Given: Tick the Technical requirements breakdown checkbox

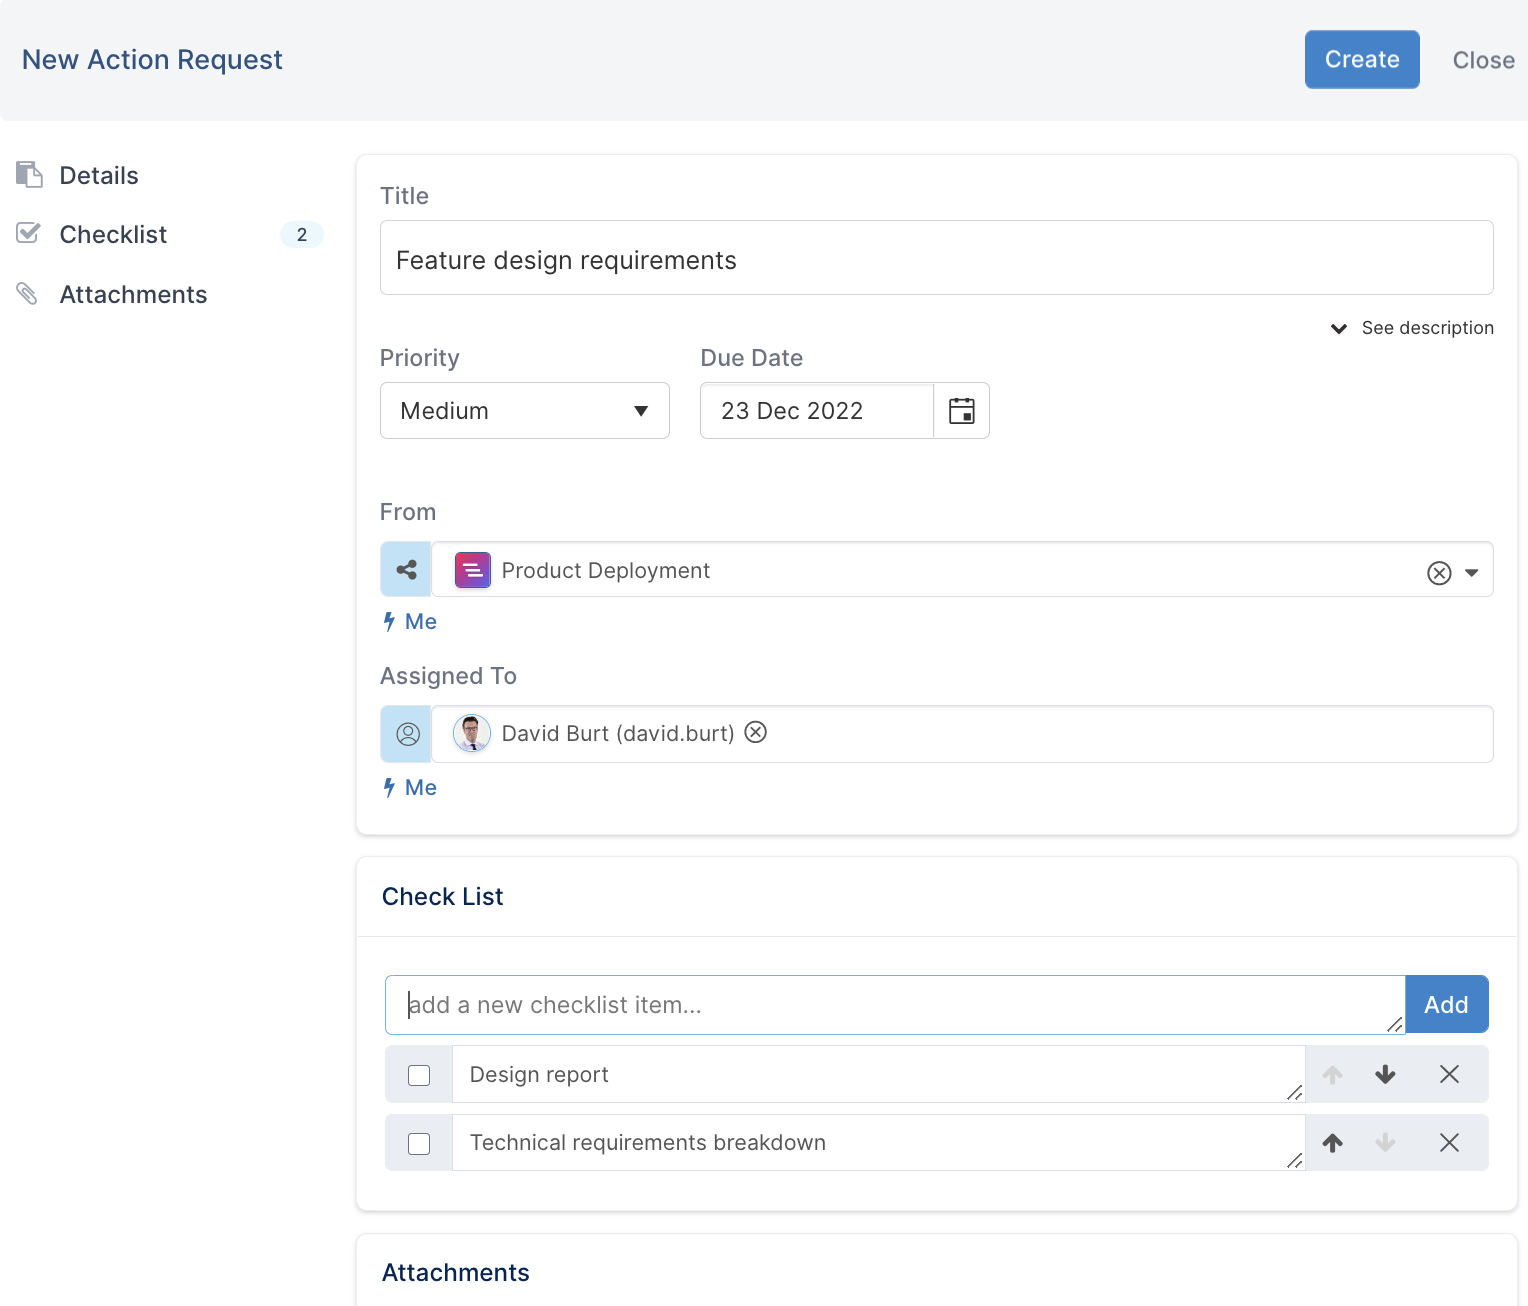Looking at the screenshot, I should (419, 1143).
